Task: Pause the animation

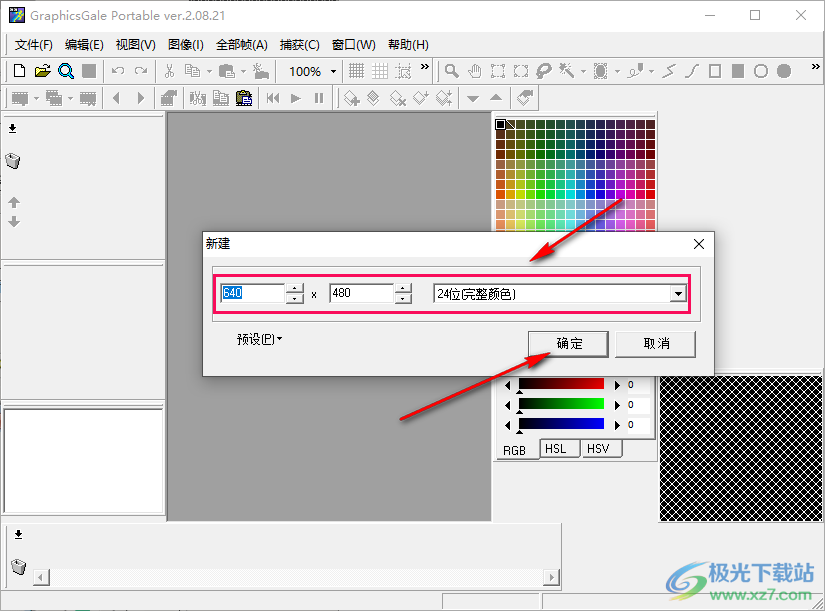Action: [319, 98]
